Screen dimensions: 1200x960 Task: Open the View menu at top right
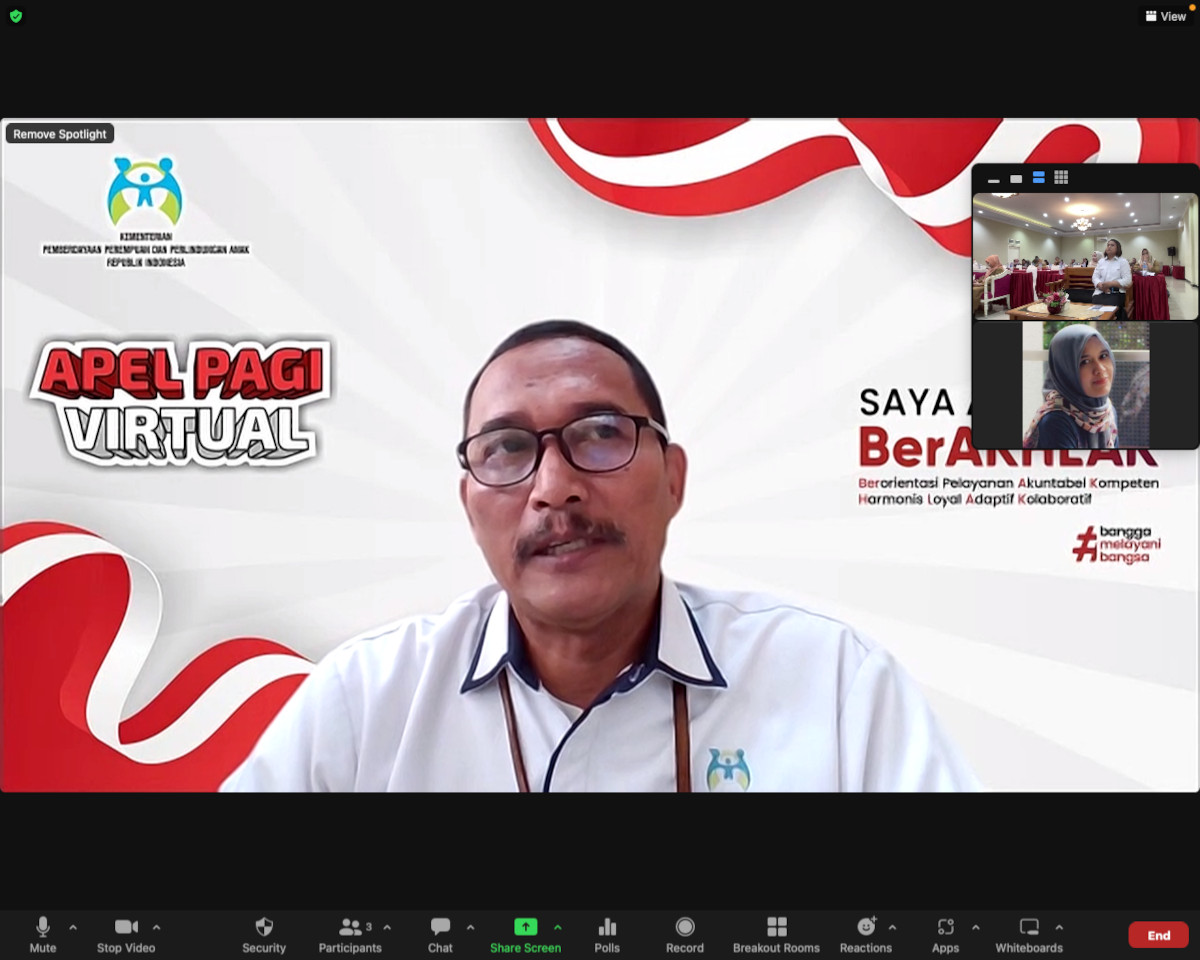1165,16
